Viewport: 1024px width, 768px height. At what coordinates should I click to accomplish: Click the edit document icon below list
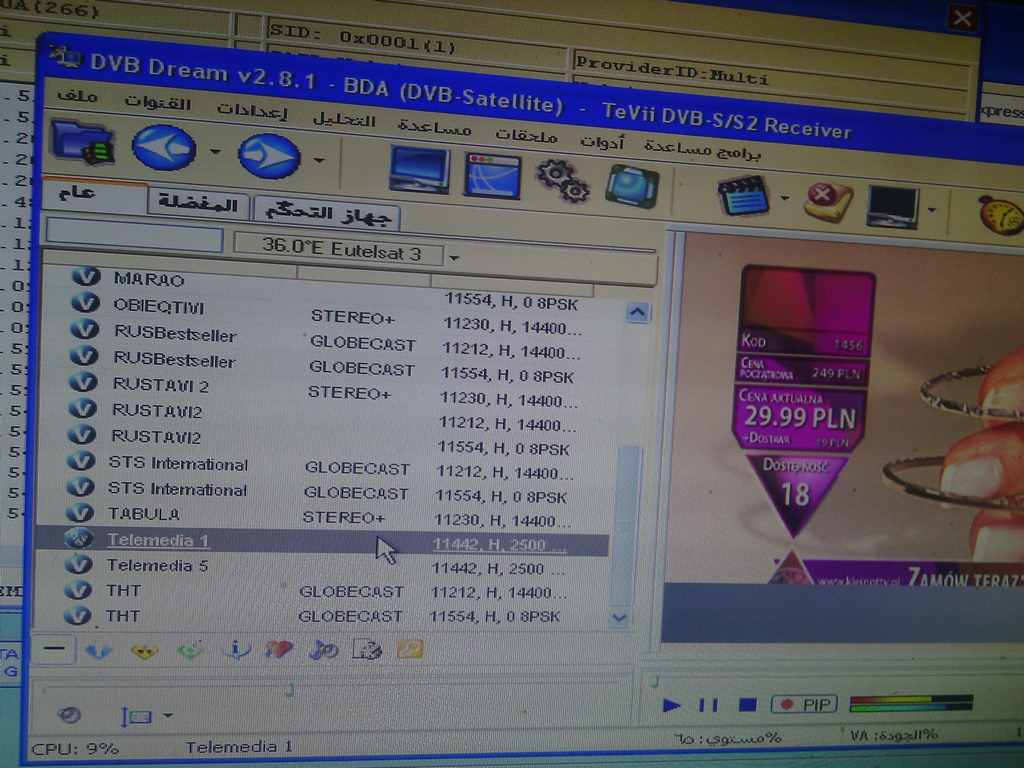click(x=366, y=649)
